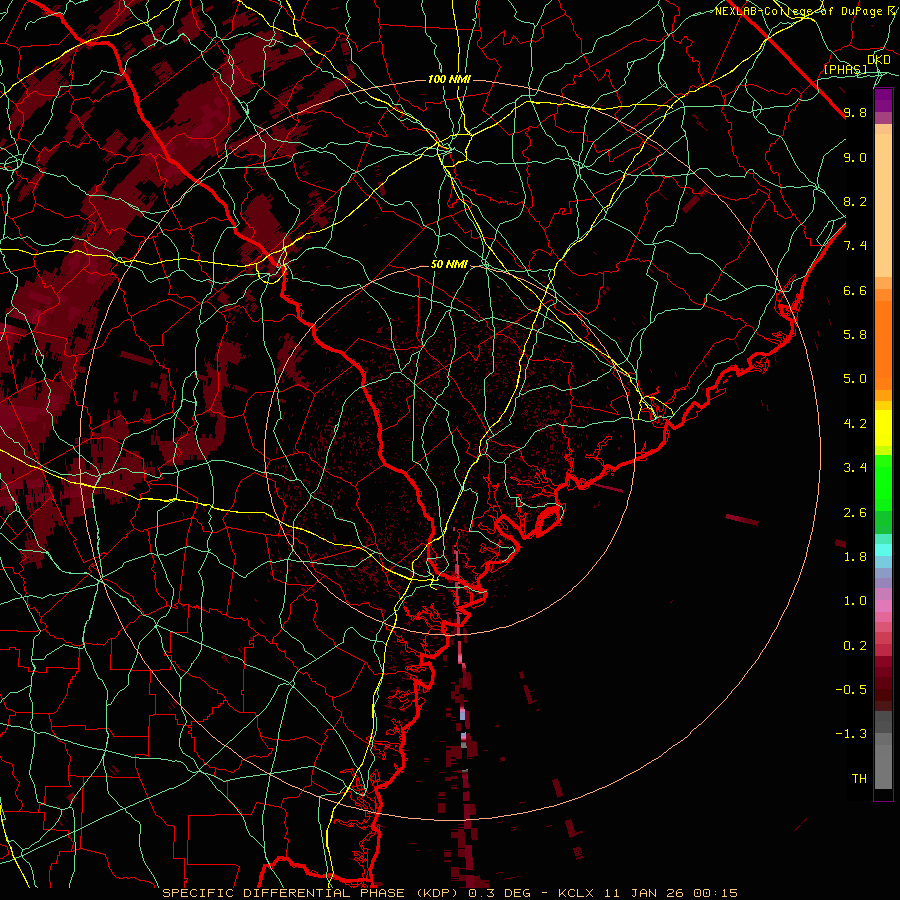Screen dimensions: 900x900
Task: Click the pink color band on the scale
Action: coord(883,606)
